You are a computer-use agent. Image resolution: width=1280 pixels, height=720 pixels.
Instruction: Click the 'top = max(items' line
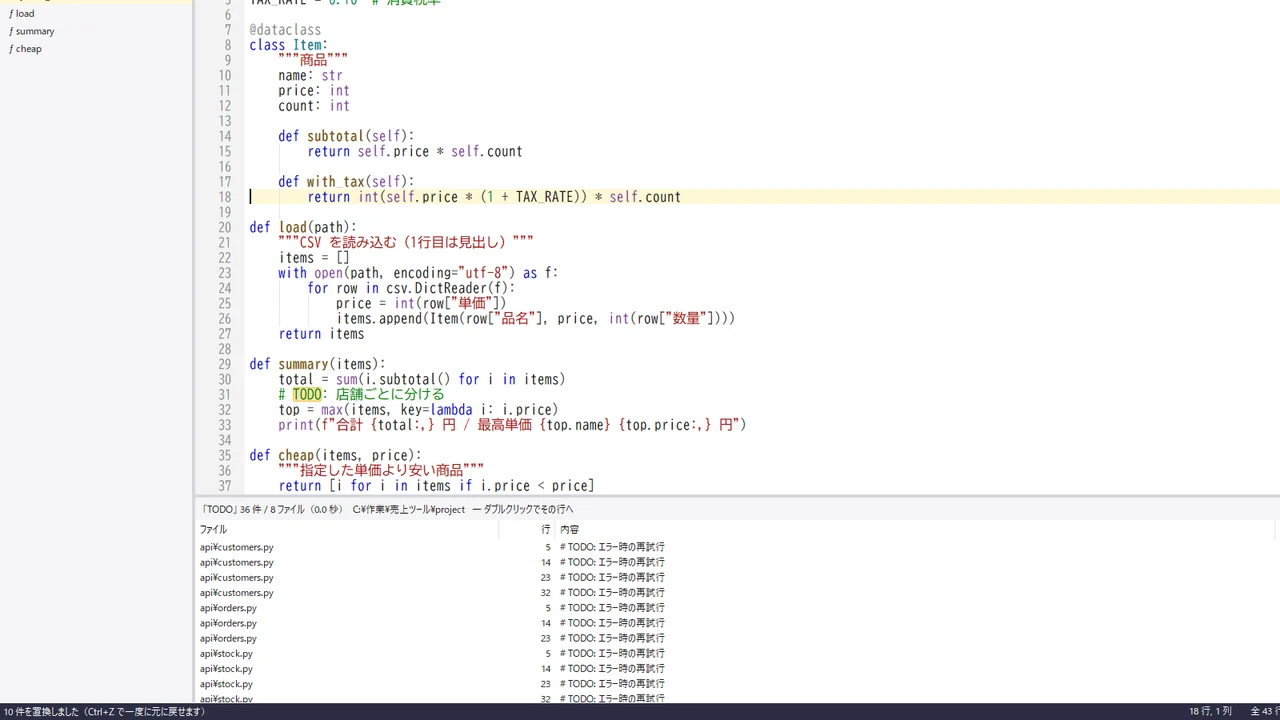tap(418, 410)
